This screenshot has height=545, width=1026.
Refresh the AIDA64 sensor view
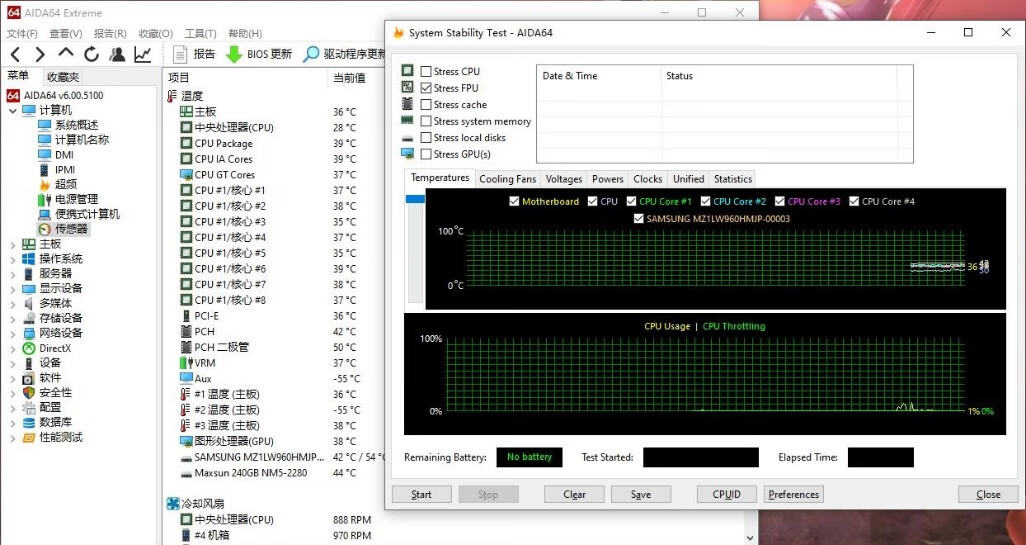(x=92, y=54)
